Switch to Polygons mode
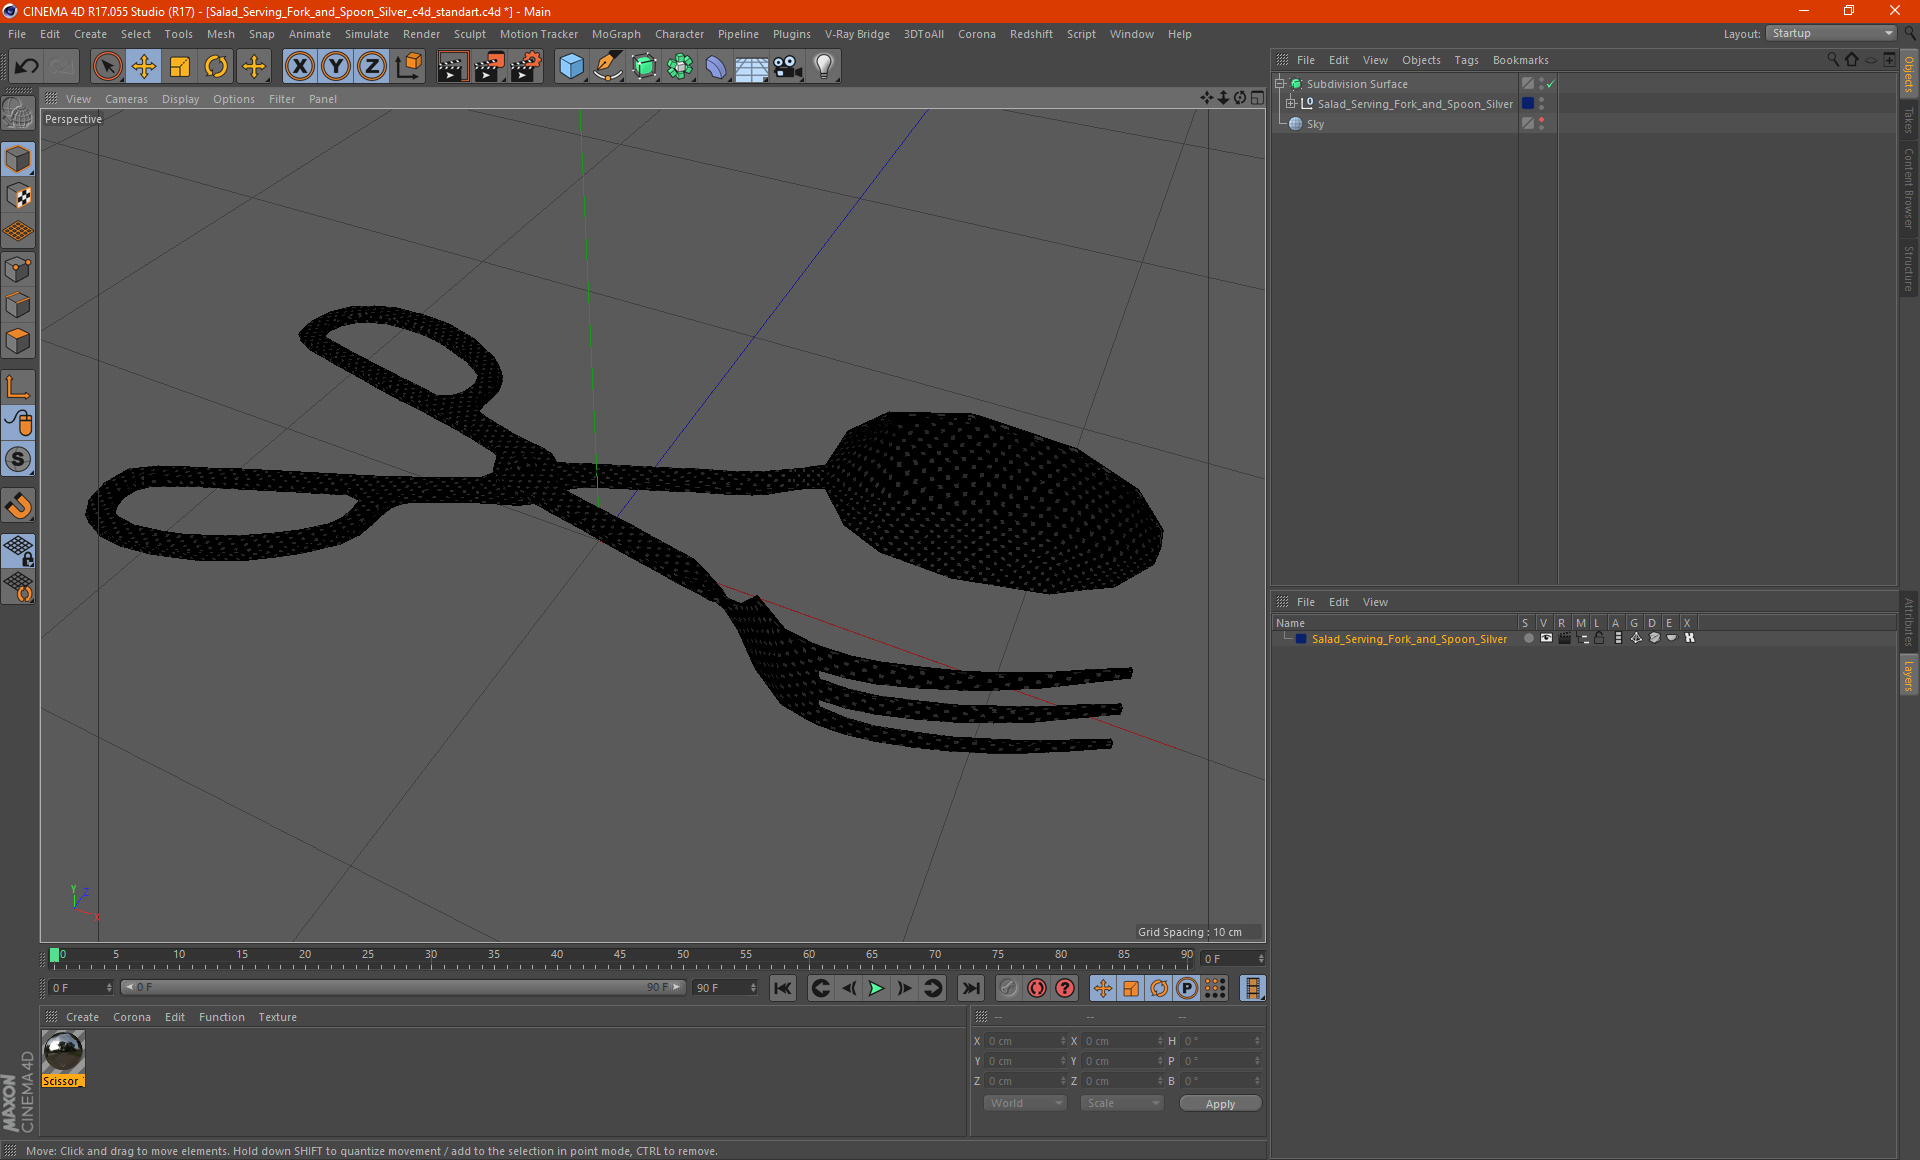The width and height of the screenshot is (1920, 1160). tap(18, 341)
